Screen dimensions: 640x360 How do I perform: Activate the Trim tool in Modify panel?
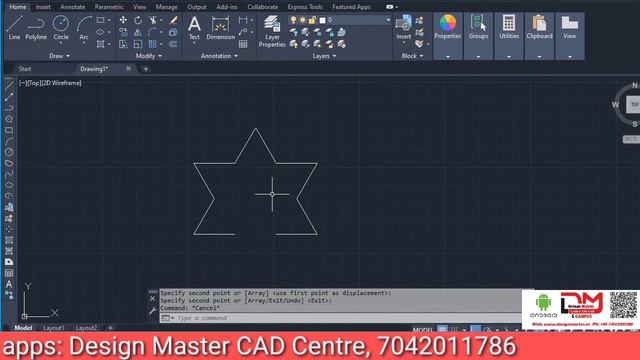[153, 20]
